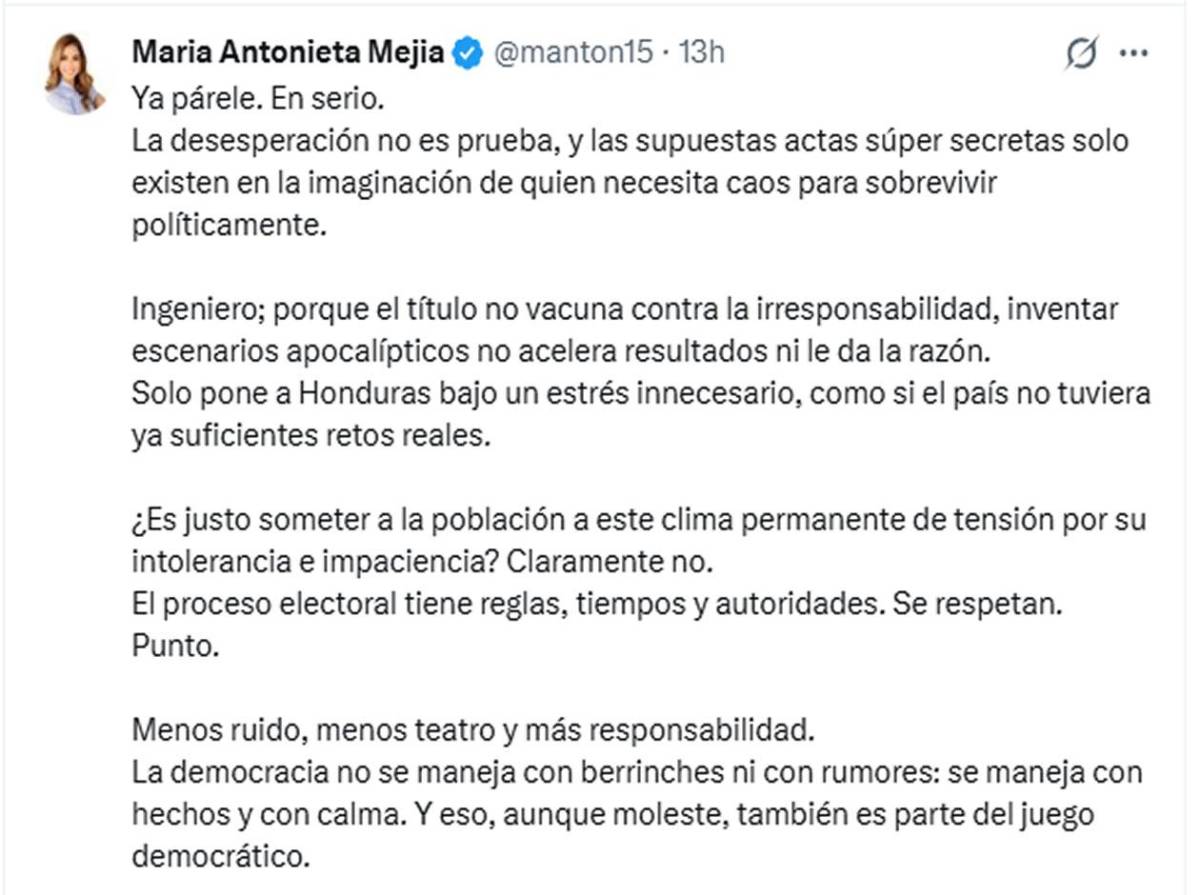Click the line saying 'Ya párele. En serio.'
The width and height of the screenshot is (1200, 895).
pos(255,98)
